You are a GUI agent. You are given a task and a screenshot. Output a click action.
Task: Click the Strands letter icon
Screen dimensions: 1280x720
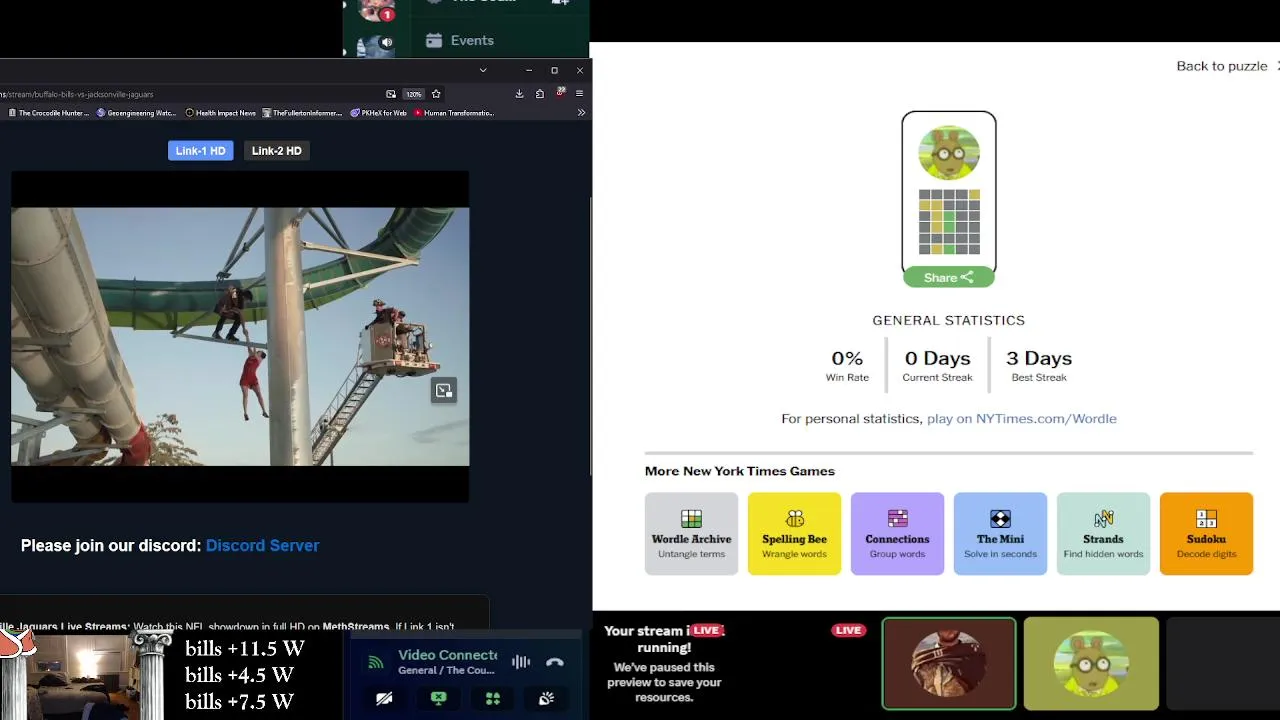pyautogui.click(x=1104, y=518)
